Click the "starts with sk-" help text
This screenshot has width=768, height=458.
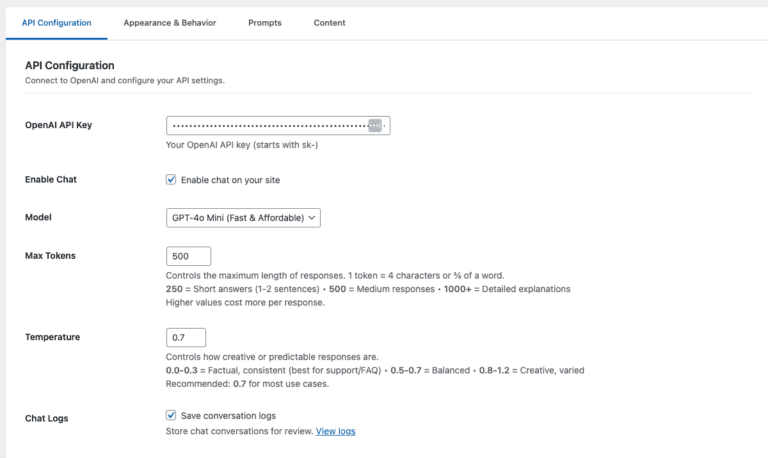coord(242,145)
